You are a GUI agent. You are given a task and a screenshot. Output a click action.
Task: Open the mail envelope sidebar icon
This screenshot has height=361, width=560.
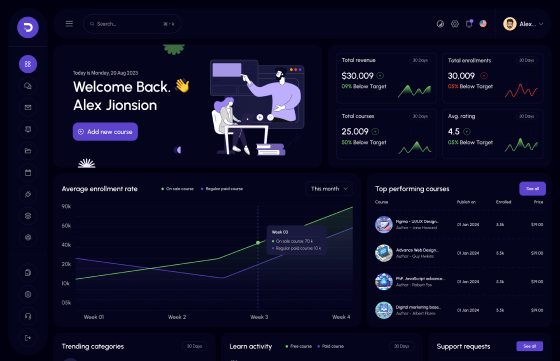click(x=28, y=107)
